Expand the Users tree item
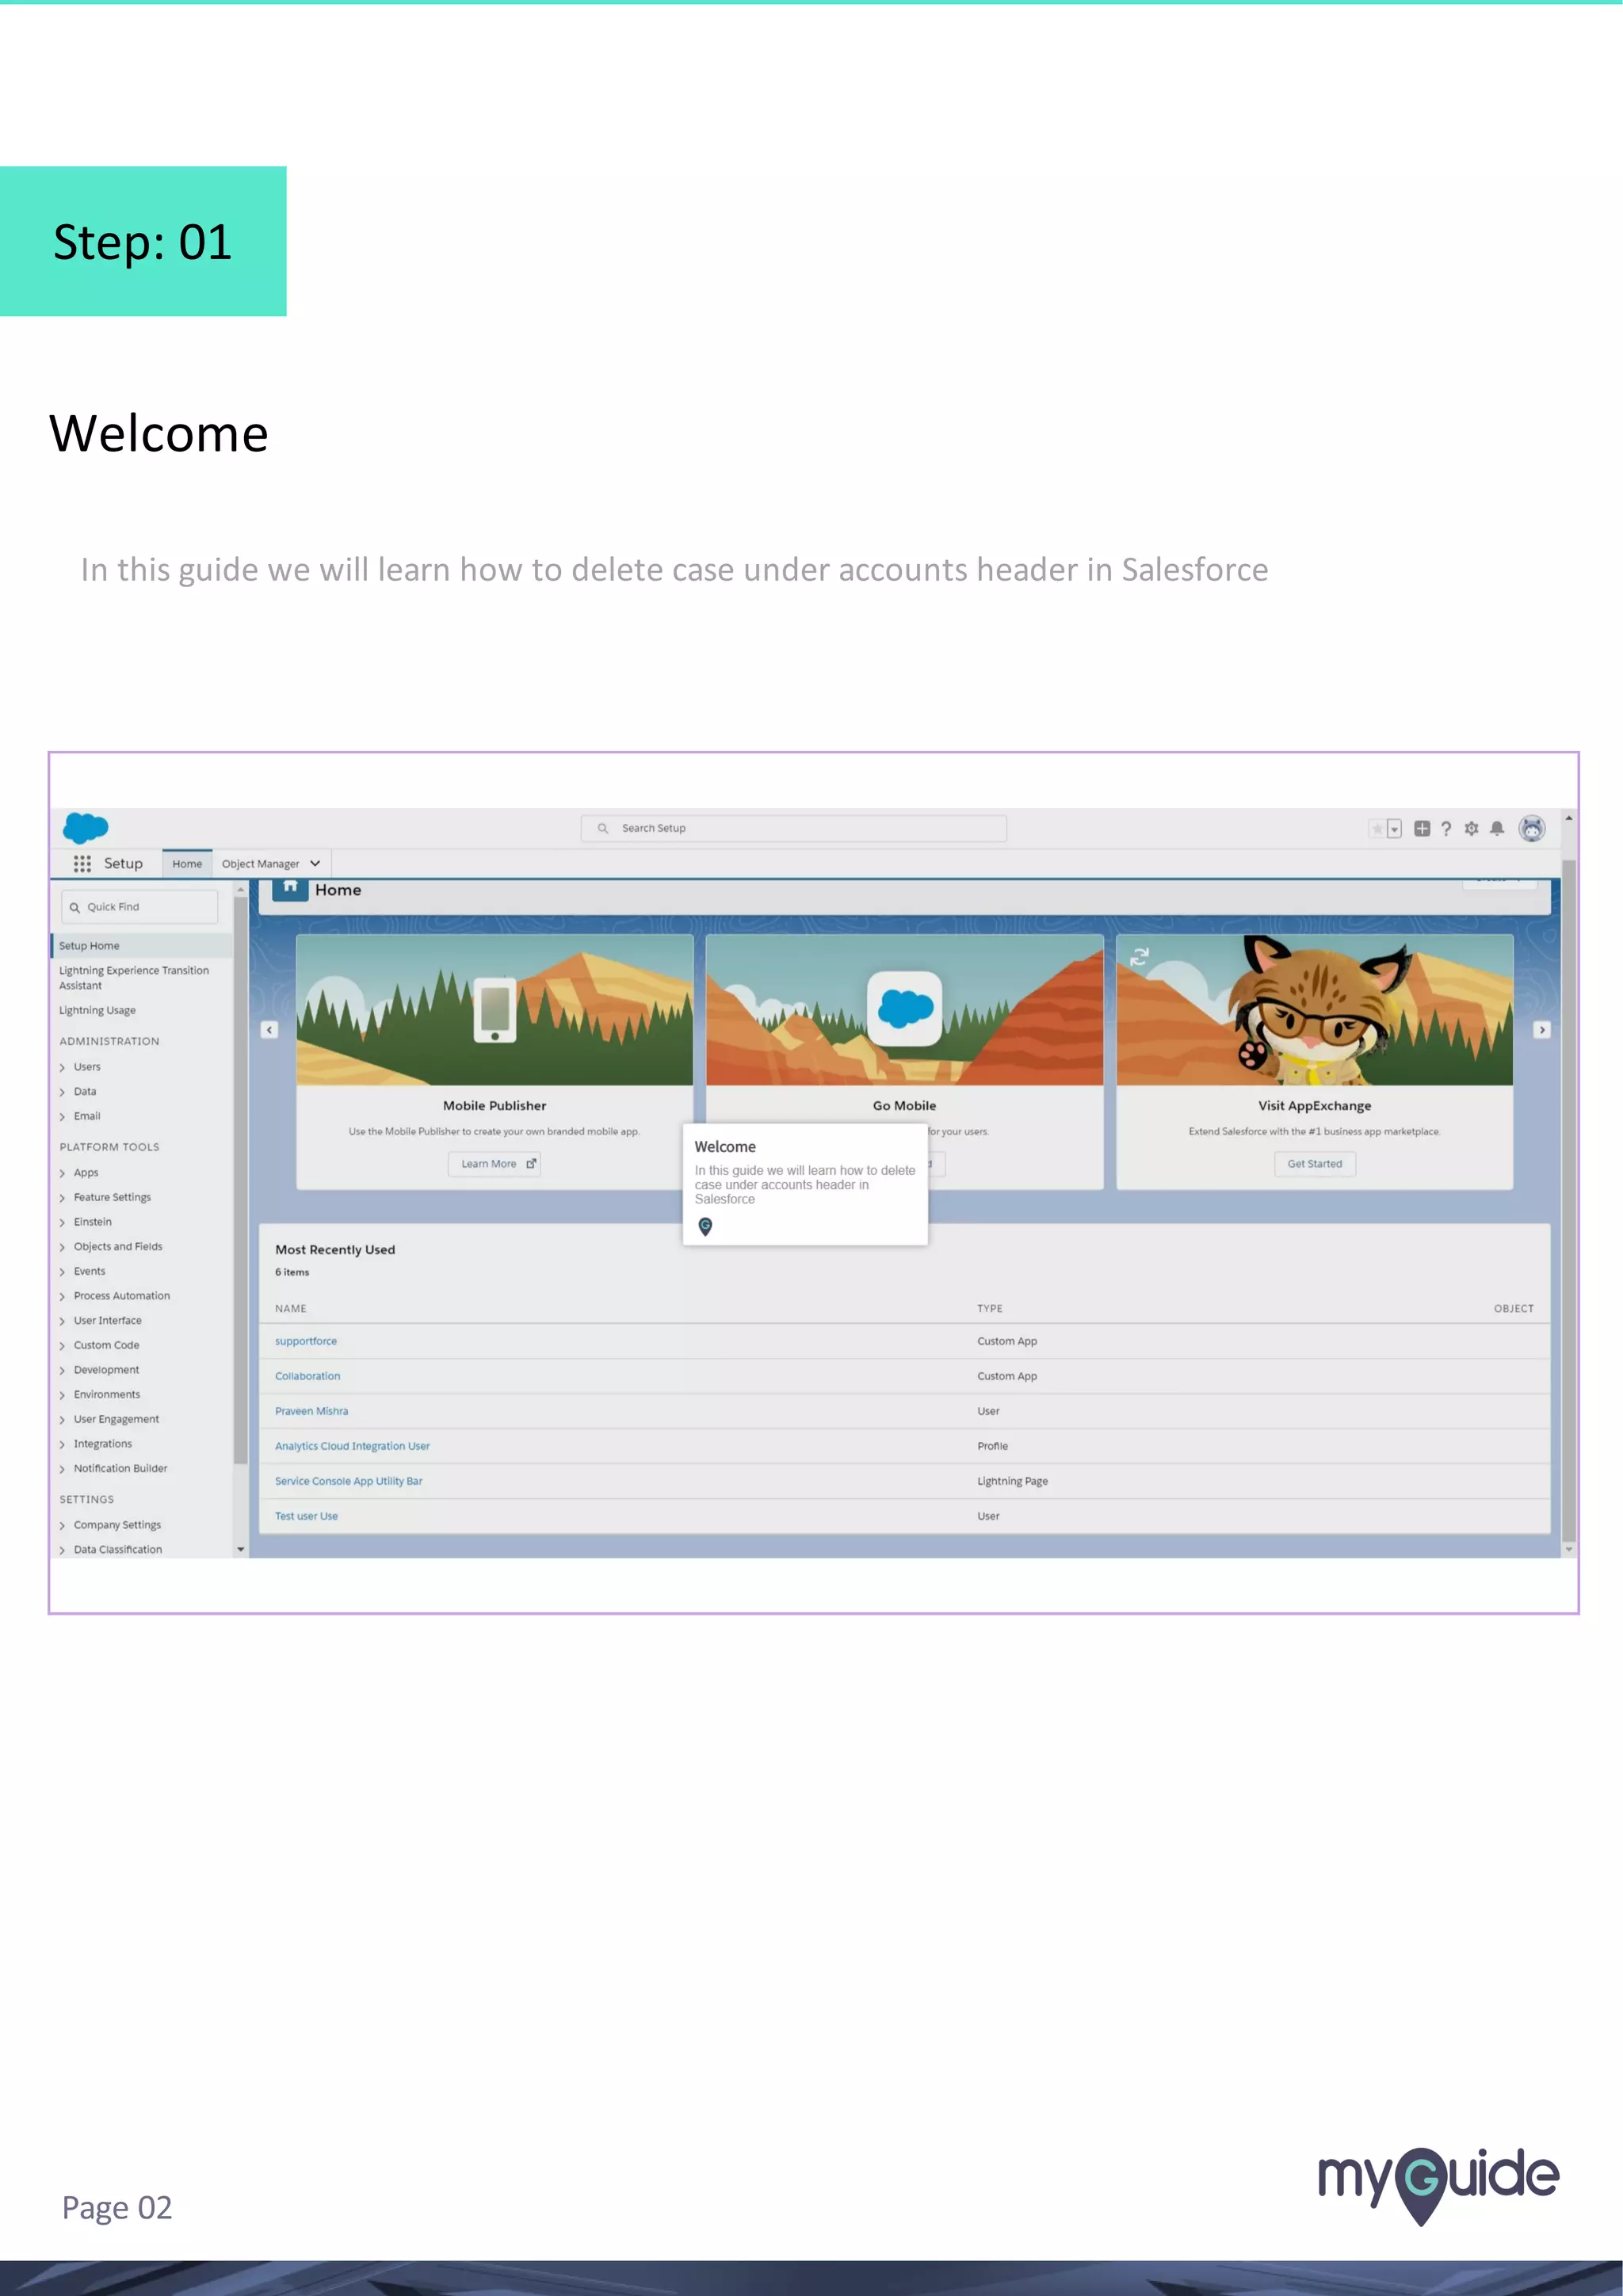Screen dimensions: 1623x2296 click(62, 1067)
